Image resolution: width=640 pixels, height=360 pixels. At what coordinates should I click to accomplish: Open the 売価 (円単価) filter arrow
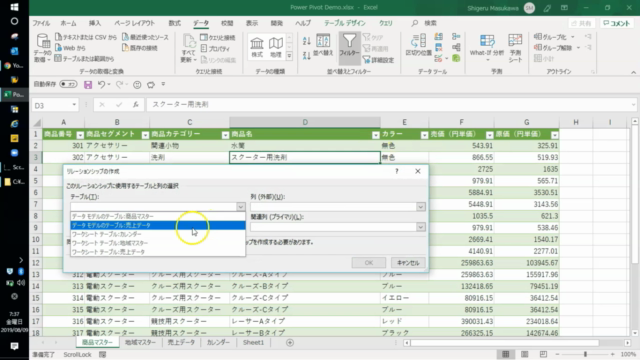489,135
